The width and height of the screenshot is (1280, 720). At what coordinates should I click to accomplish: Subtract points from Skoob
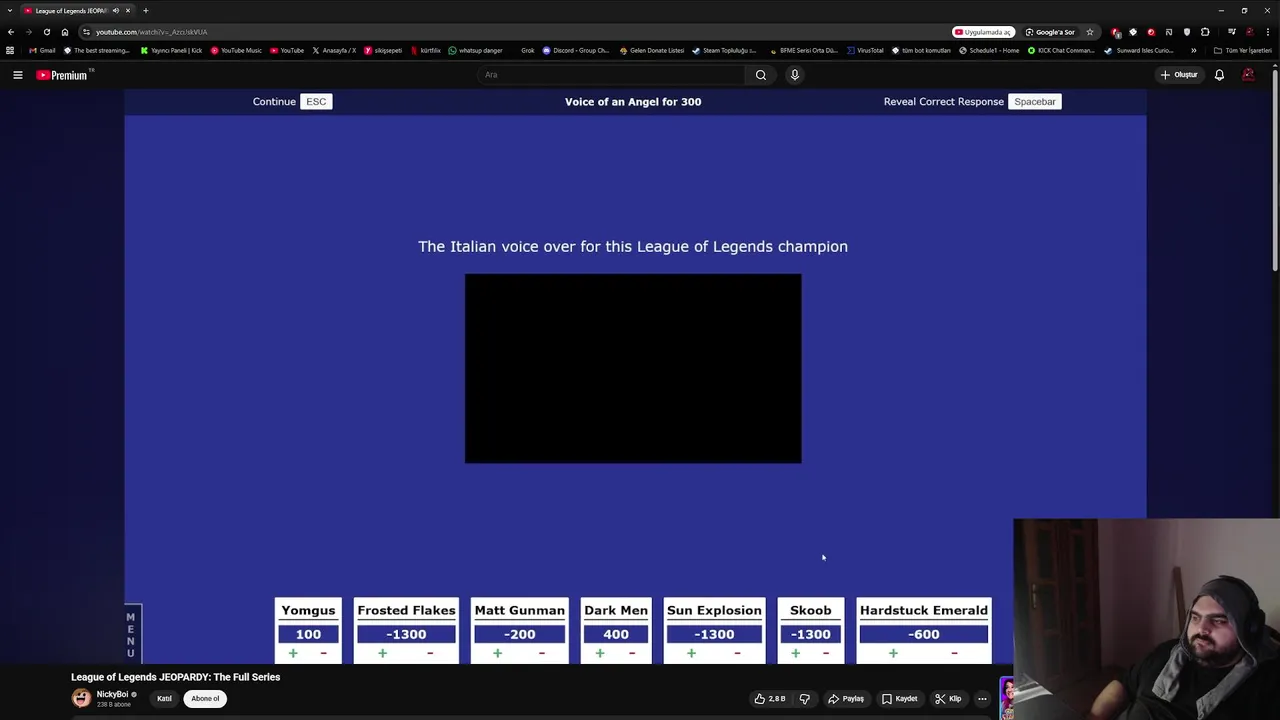click(x=826, y=653)
